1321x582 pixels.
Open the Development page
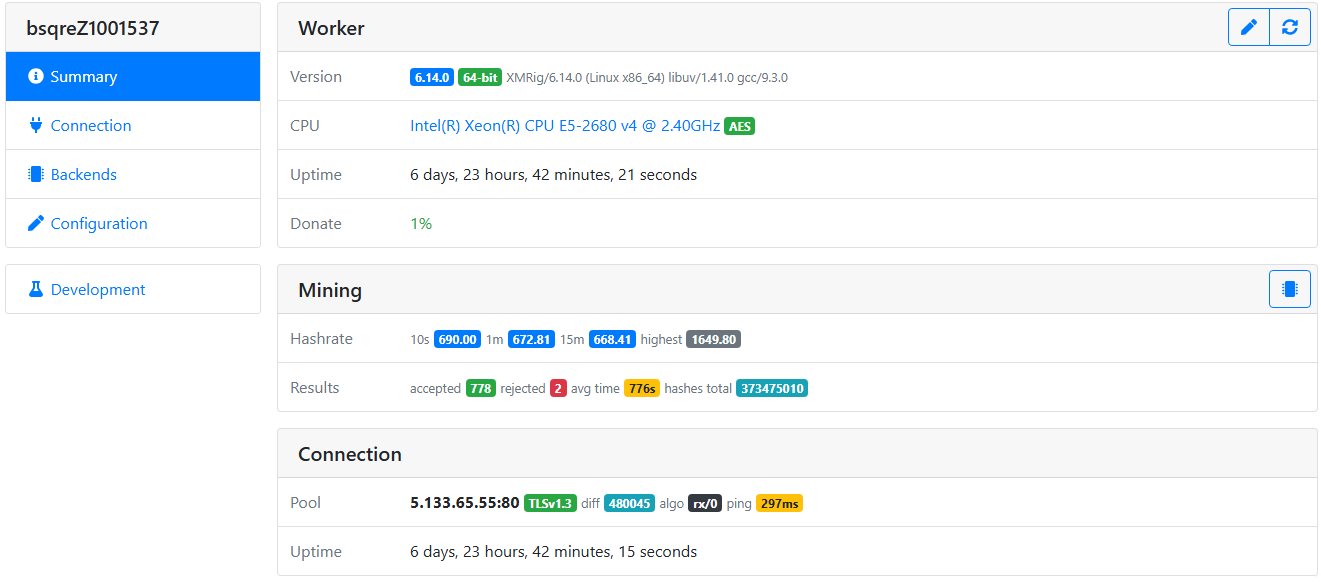(97, 289)
